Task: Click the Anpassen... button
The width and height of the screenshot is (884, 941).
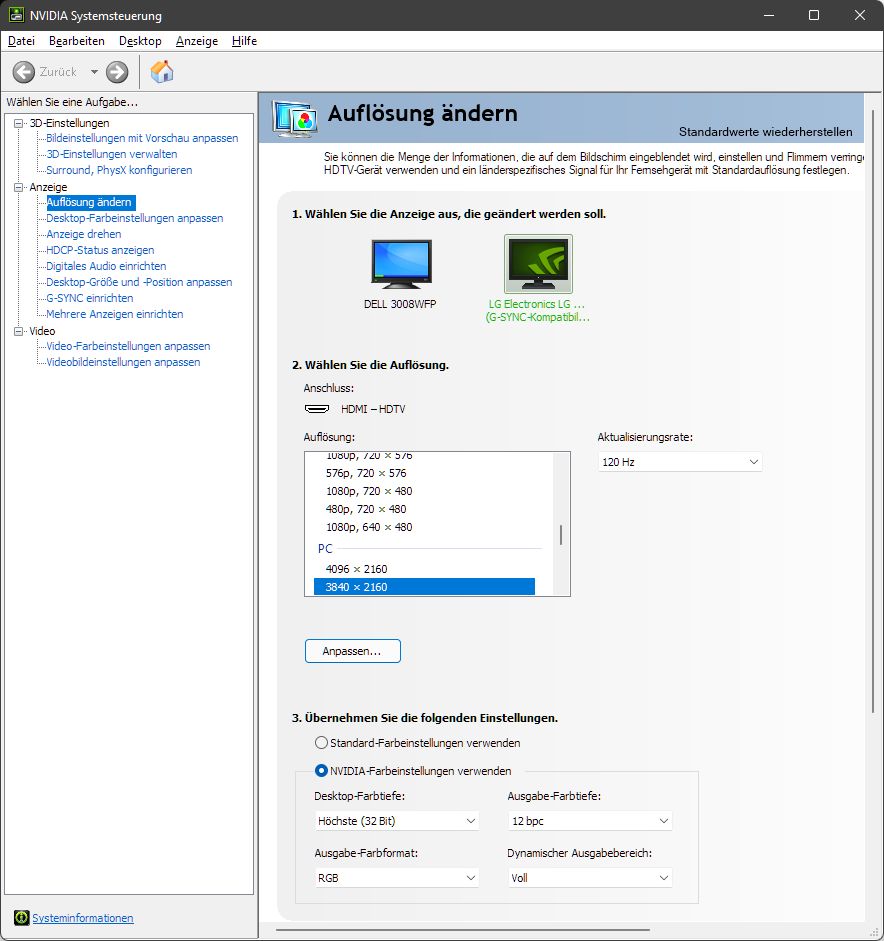Action: [353, 651]
